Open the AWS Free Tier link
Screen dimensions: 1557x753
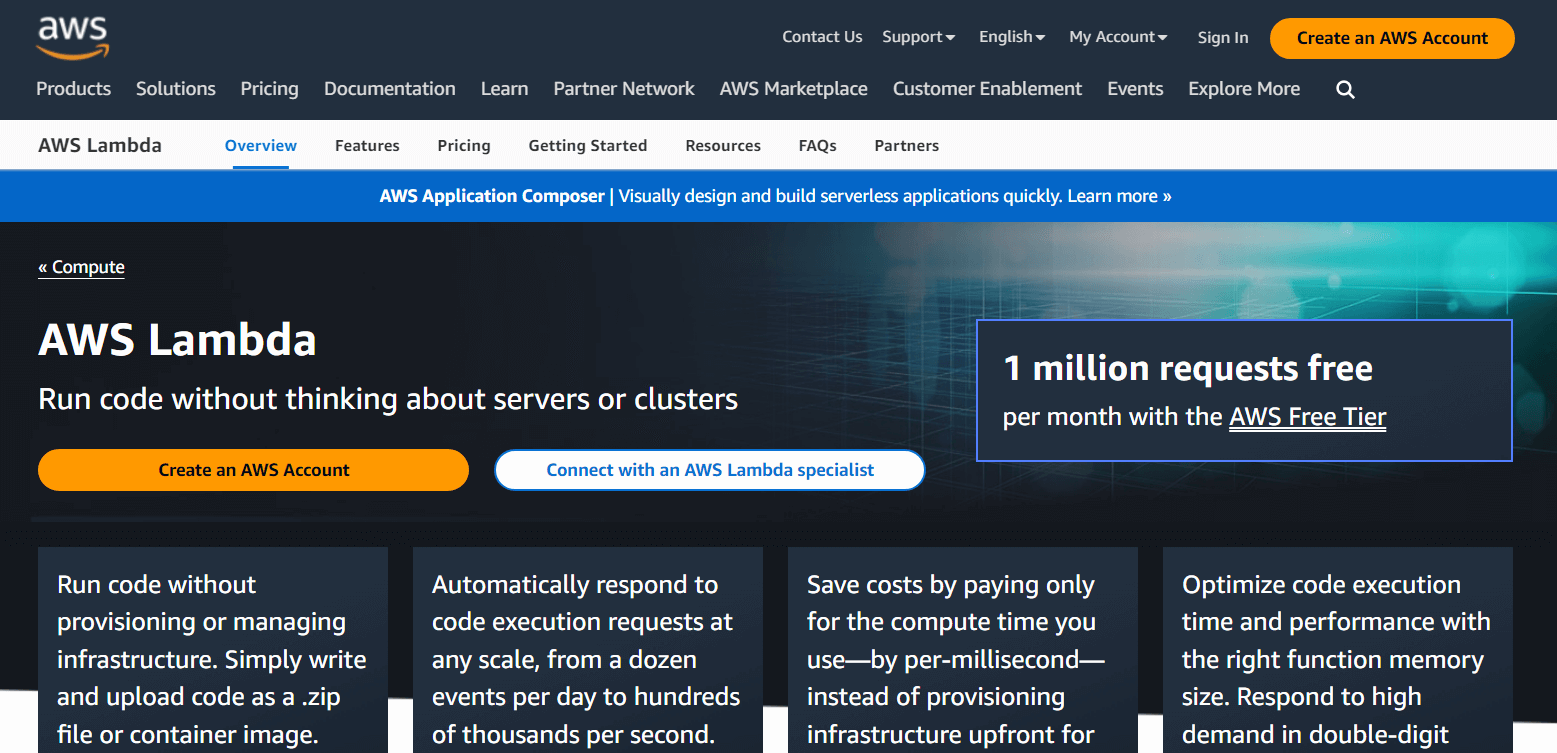tap(1307, 416)
